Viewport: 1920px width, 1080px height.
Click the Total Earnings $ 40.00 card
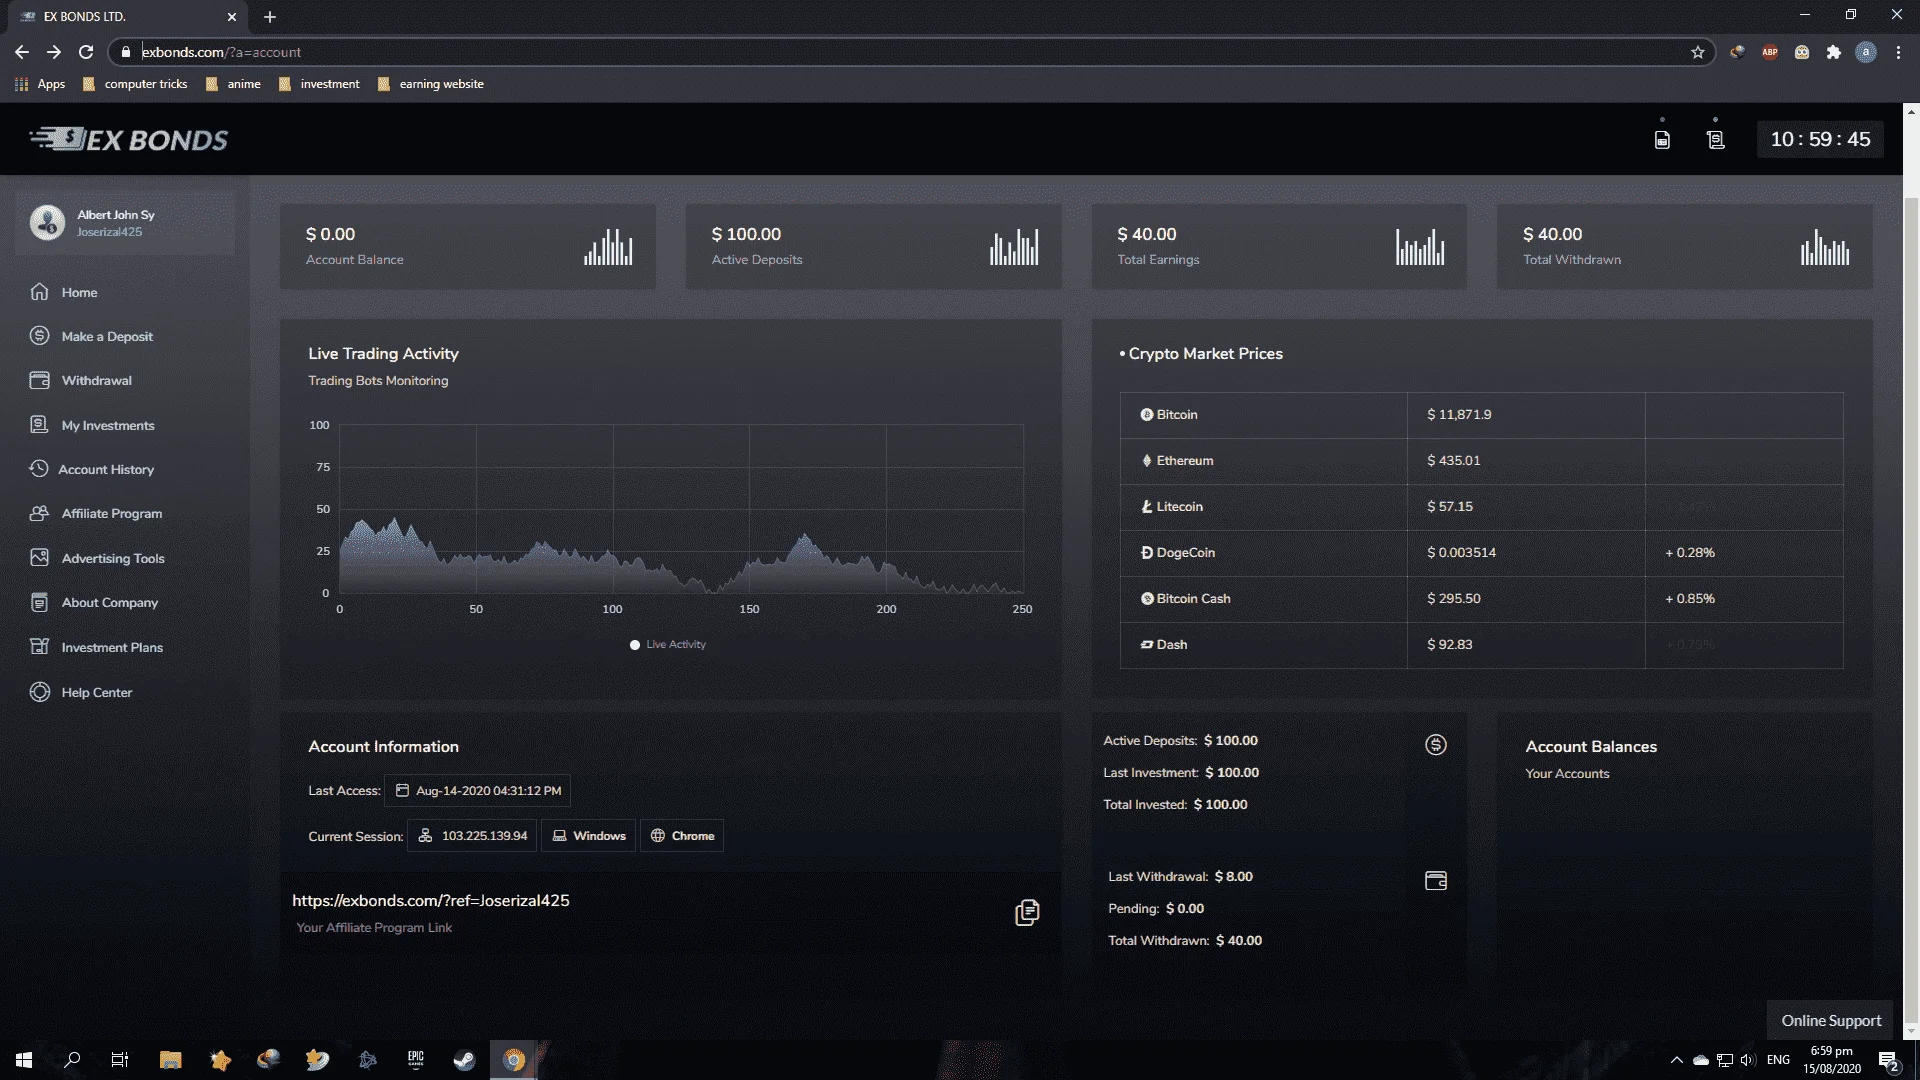[1279, 247]
